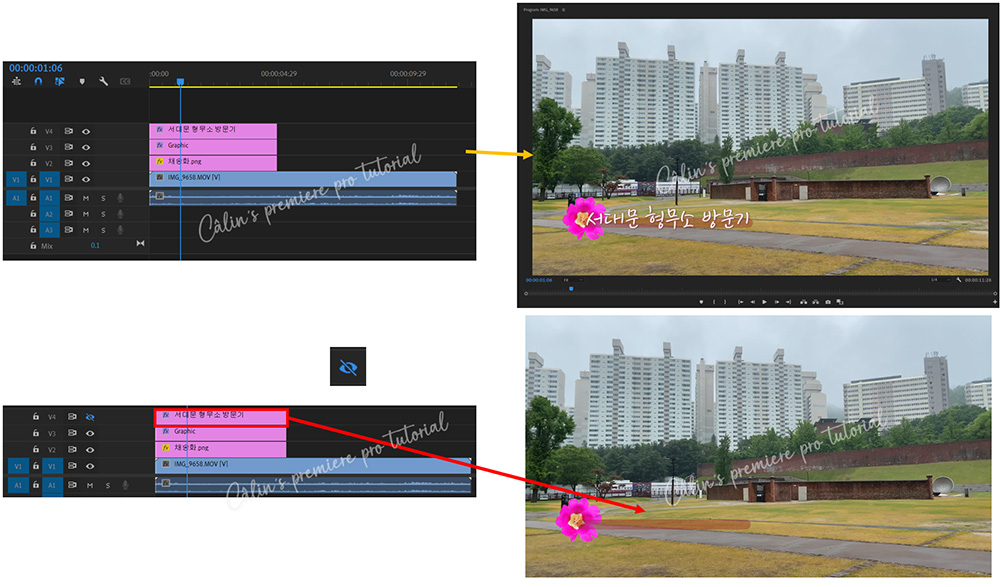Click the nest sequences toggle icon in timeline header
The height and width of the screenshot is (587, 1000).
coord(17,82)
